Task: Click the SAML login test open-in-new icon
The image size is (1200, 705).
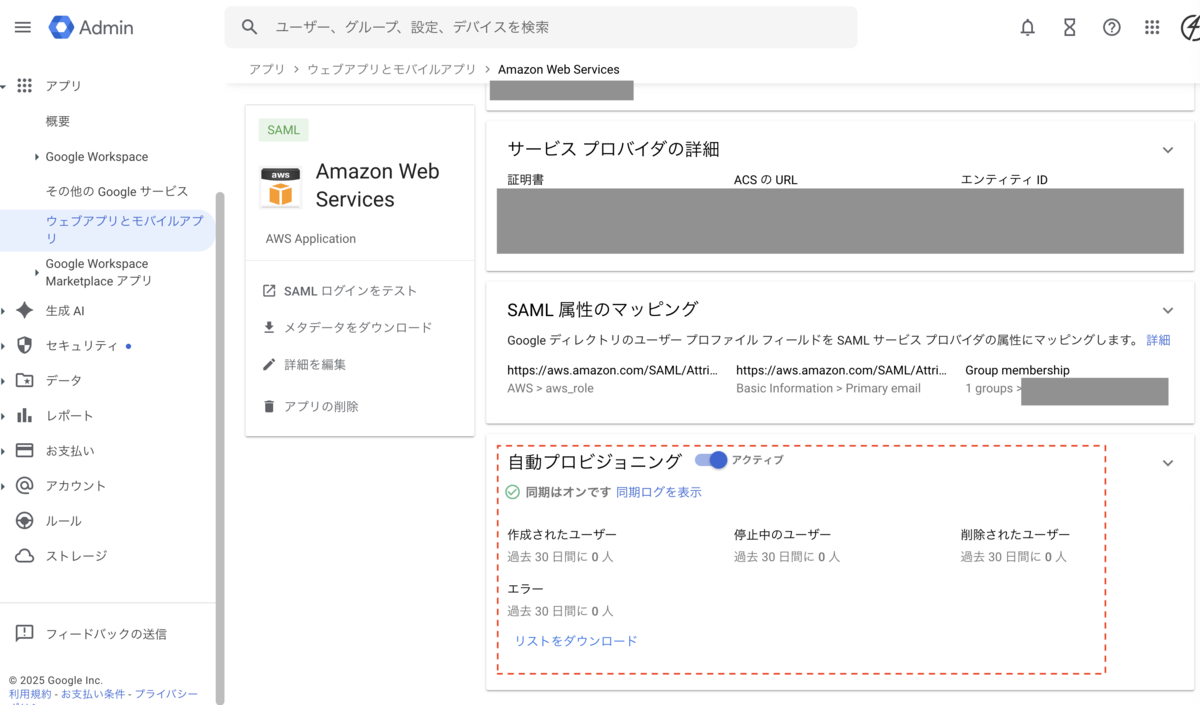Action: coord(269,291)
